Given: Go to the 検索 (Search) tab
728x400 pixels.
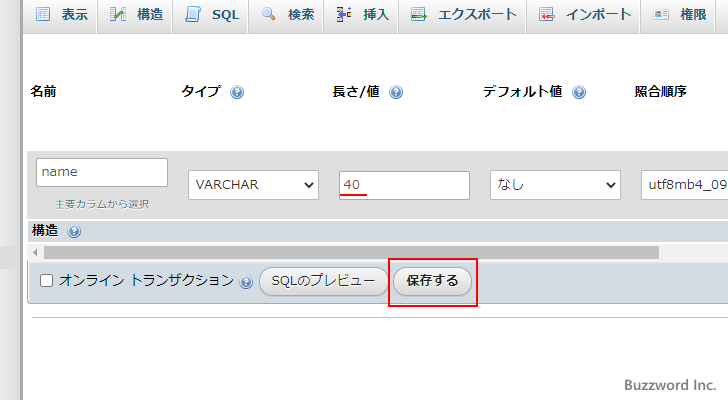Looking at the screenshot, I should pyautogui.click(x=287, y=15).
